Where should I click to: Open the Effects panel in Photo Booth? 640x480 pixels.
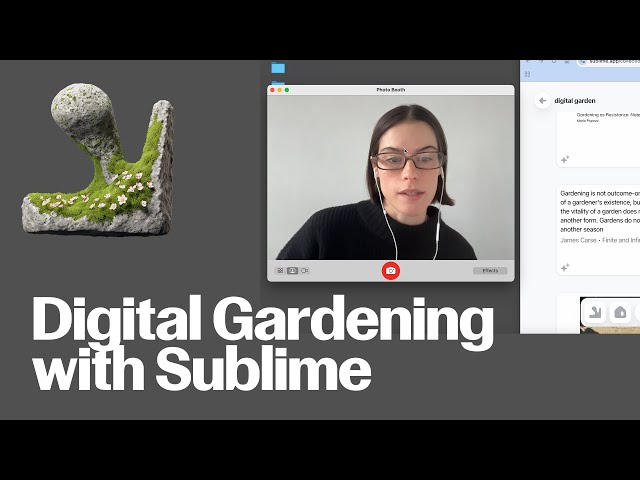pos(490,271)
